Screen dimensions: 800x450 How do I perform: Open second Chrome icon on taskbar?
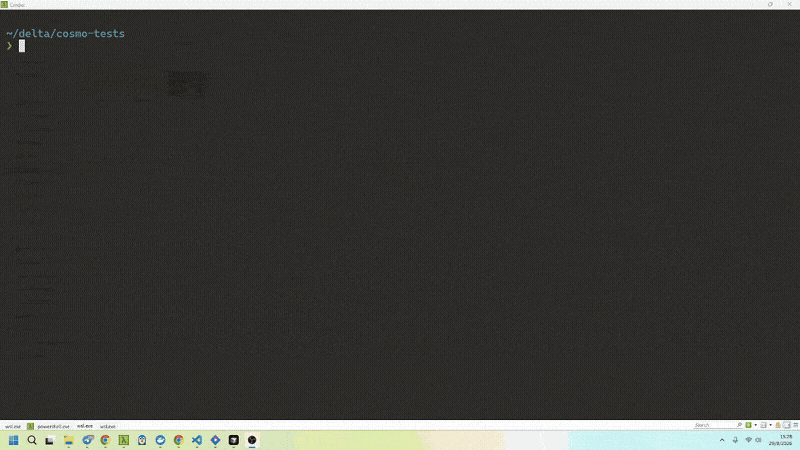[179, 440]
